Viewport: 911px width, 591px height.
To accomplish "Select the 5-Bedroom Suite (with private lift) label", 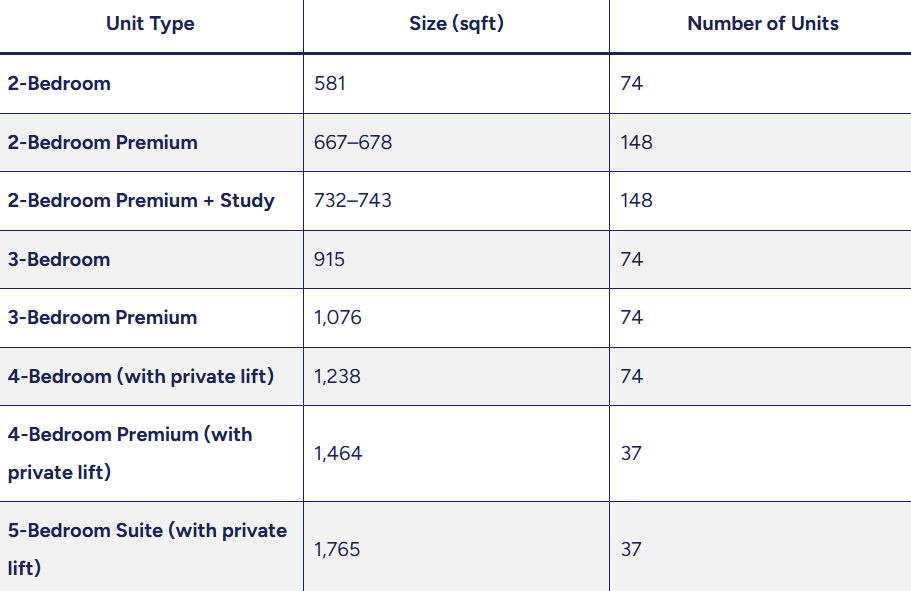I will click(x=147, y=549).
